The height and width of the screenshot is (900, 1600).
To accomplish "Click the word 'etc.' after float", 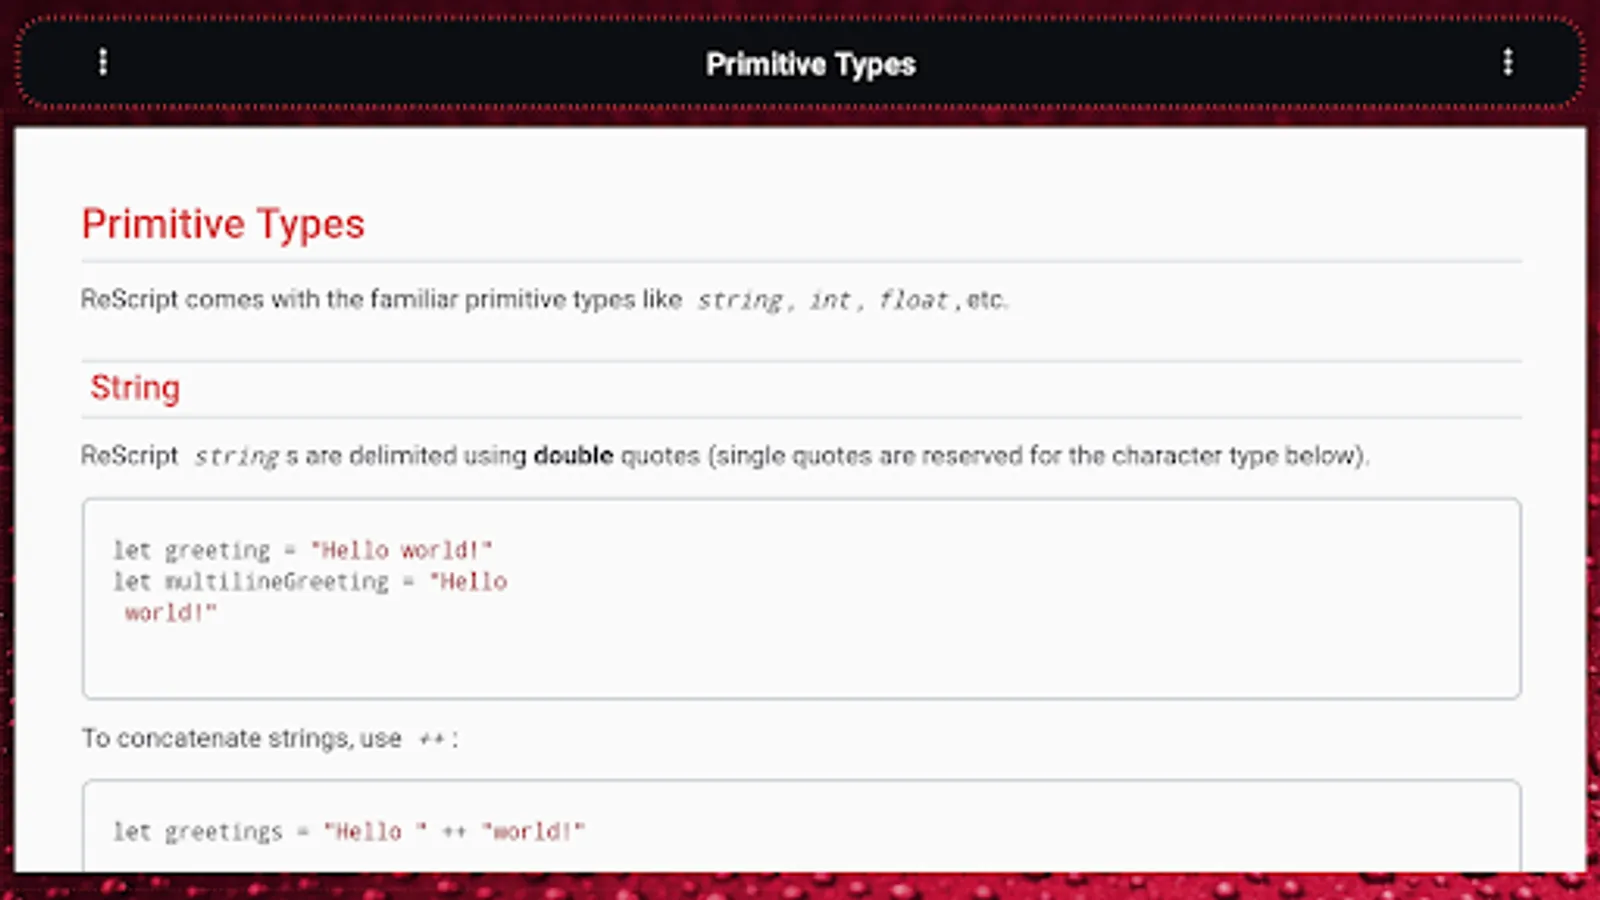I will 987,300.
